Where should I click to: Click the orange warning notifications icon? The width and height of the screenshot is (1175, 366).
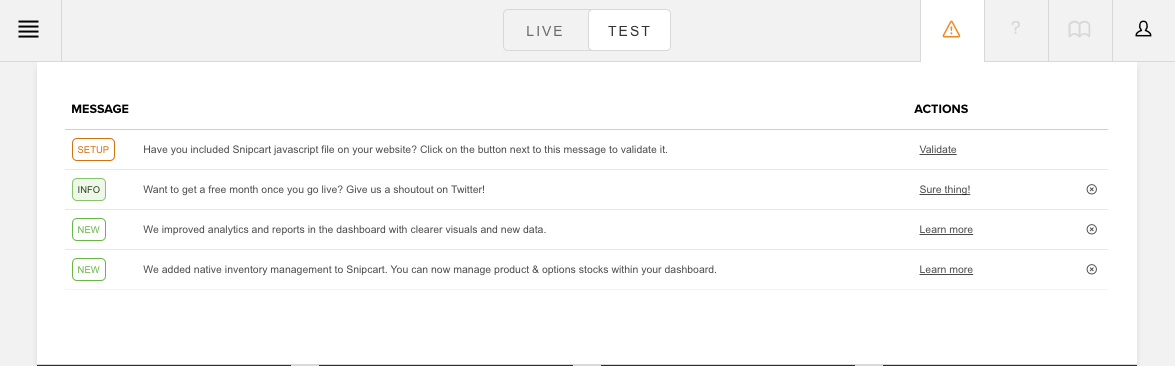pos(951,30)
